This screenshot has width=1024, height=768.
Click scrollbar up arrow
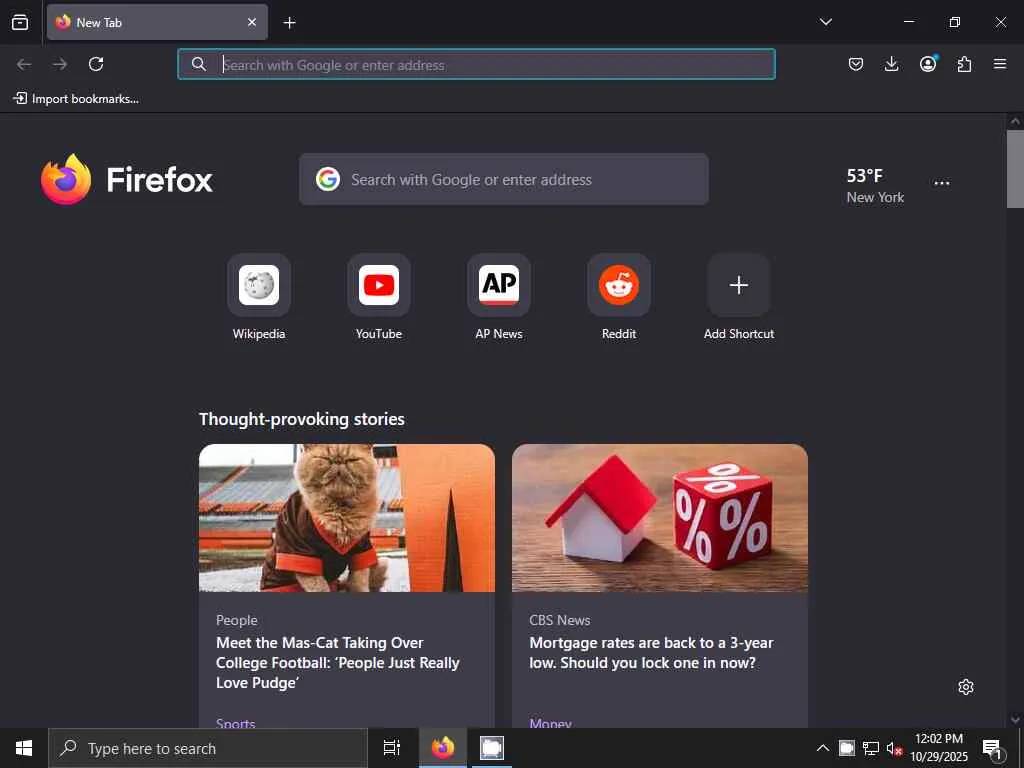point(1015,121)
